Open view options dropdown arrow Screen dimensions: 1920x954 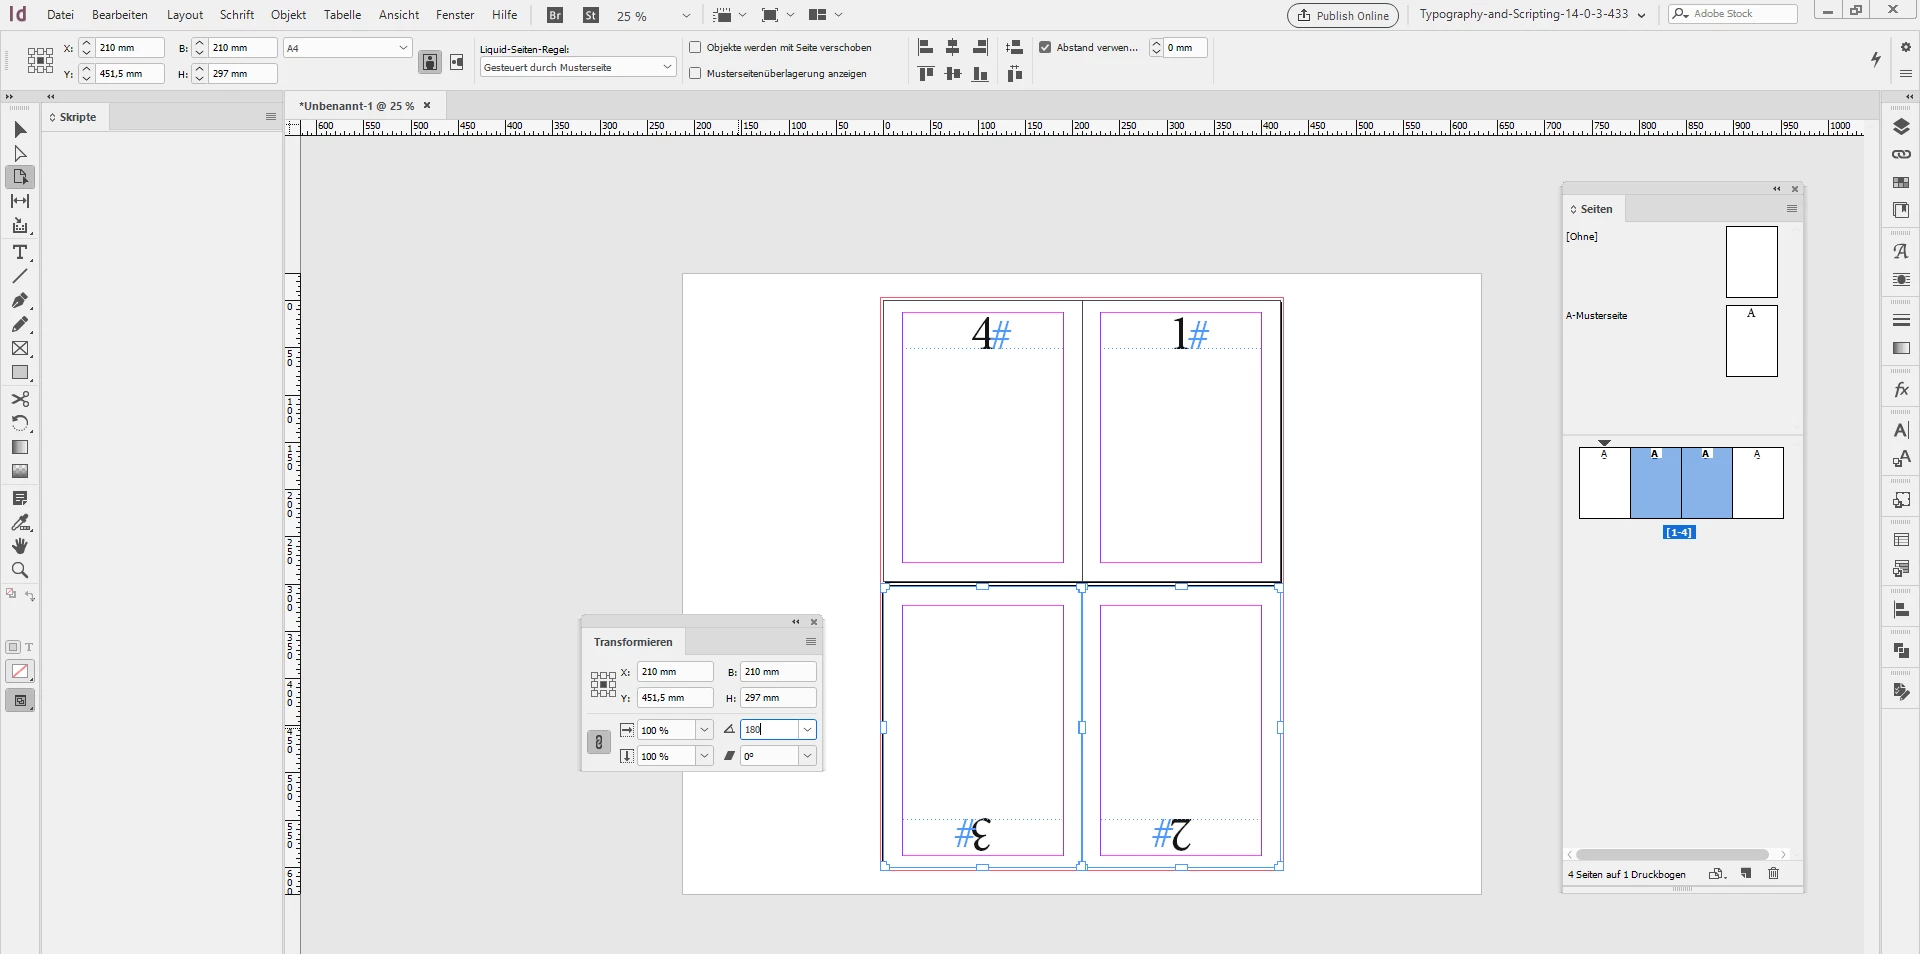pos(742,15)
